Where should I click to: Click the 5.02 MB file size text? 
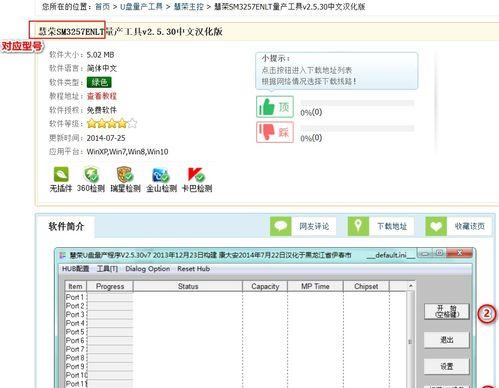100,55
